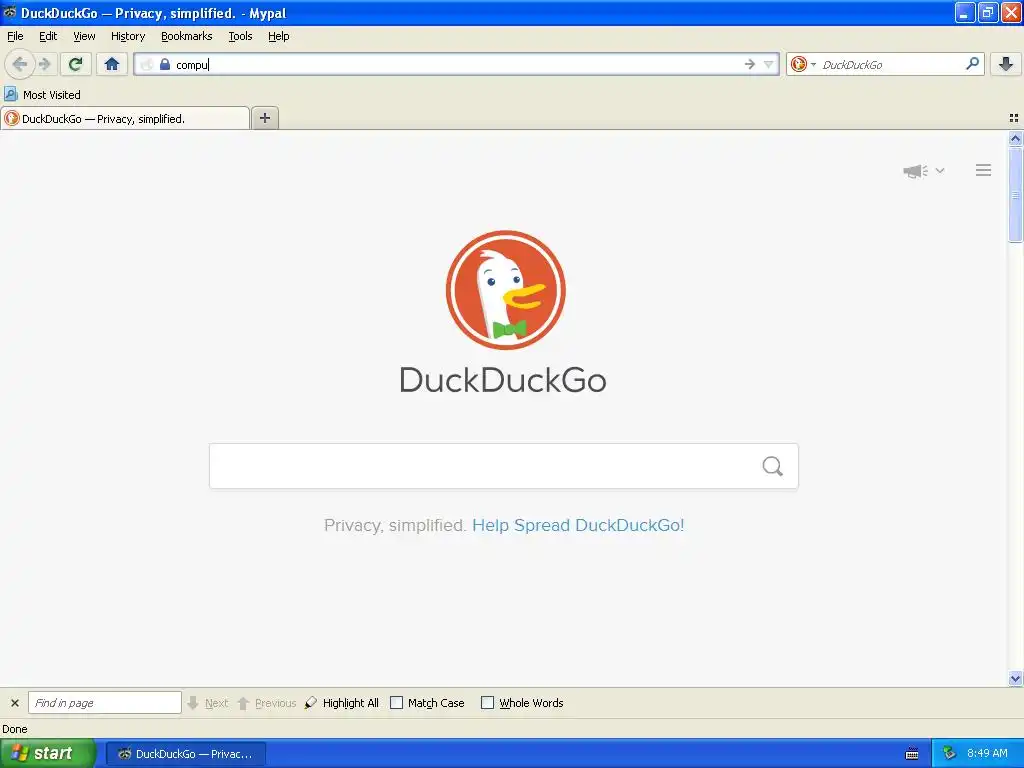This screenshot has height=768, width=1024.
Task: Enable the Whole Words checkbox
Action: [487, 703]
